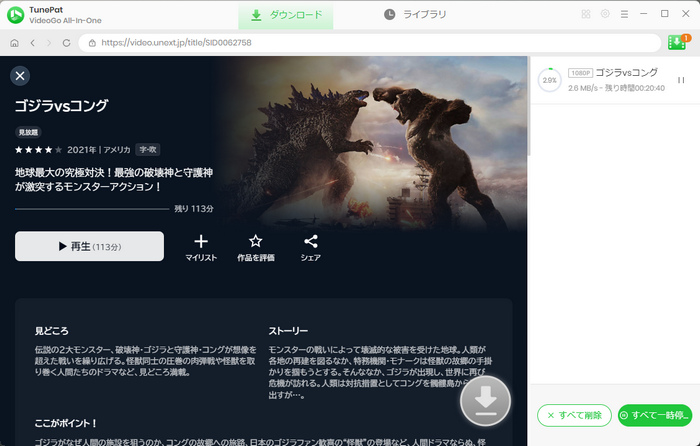Minimize the TunePat window

click(x=643, y=14)
